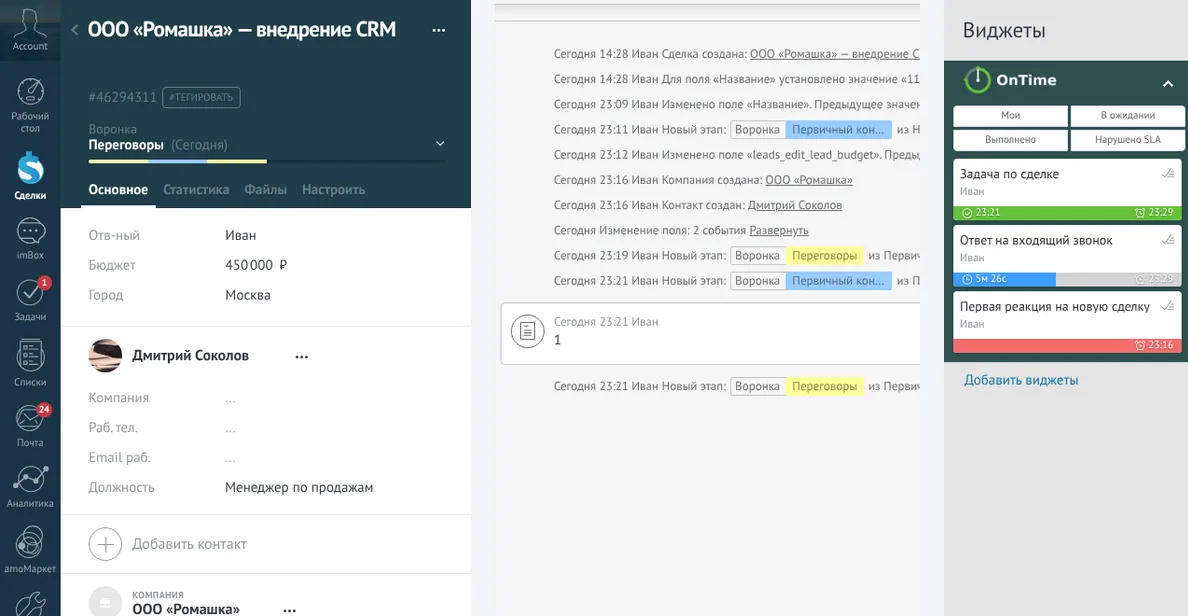Open the Сделки section
This screenshot has height=616, width=1188.
[x=30, y=176]
